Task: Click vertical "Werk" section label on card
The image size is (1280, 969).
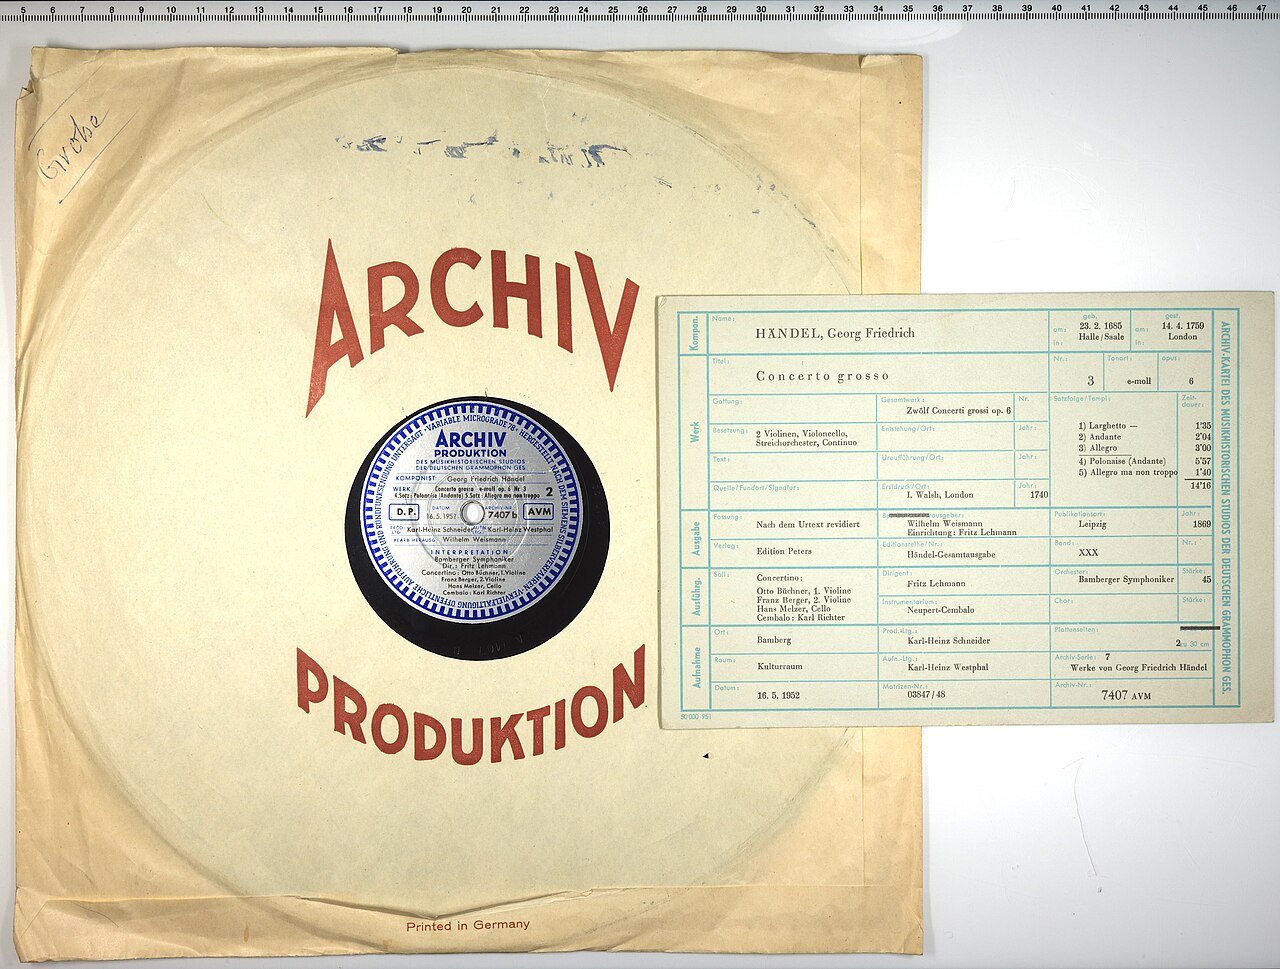Action: coord(695,432)
